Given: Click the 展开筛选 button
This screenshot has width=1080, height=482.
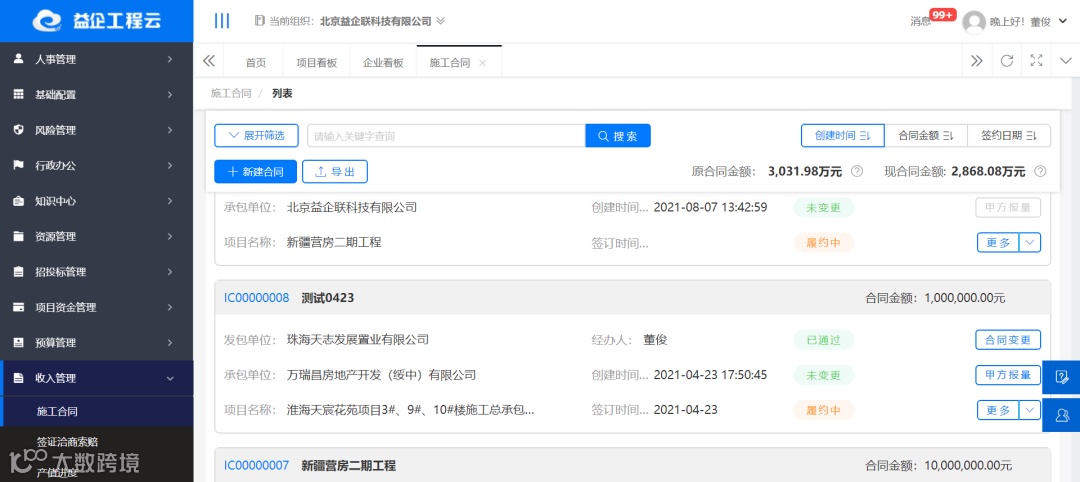Looking at the screenshot, I should 256,136.
